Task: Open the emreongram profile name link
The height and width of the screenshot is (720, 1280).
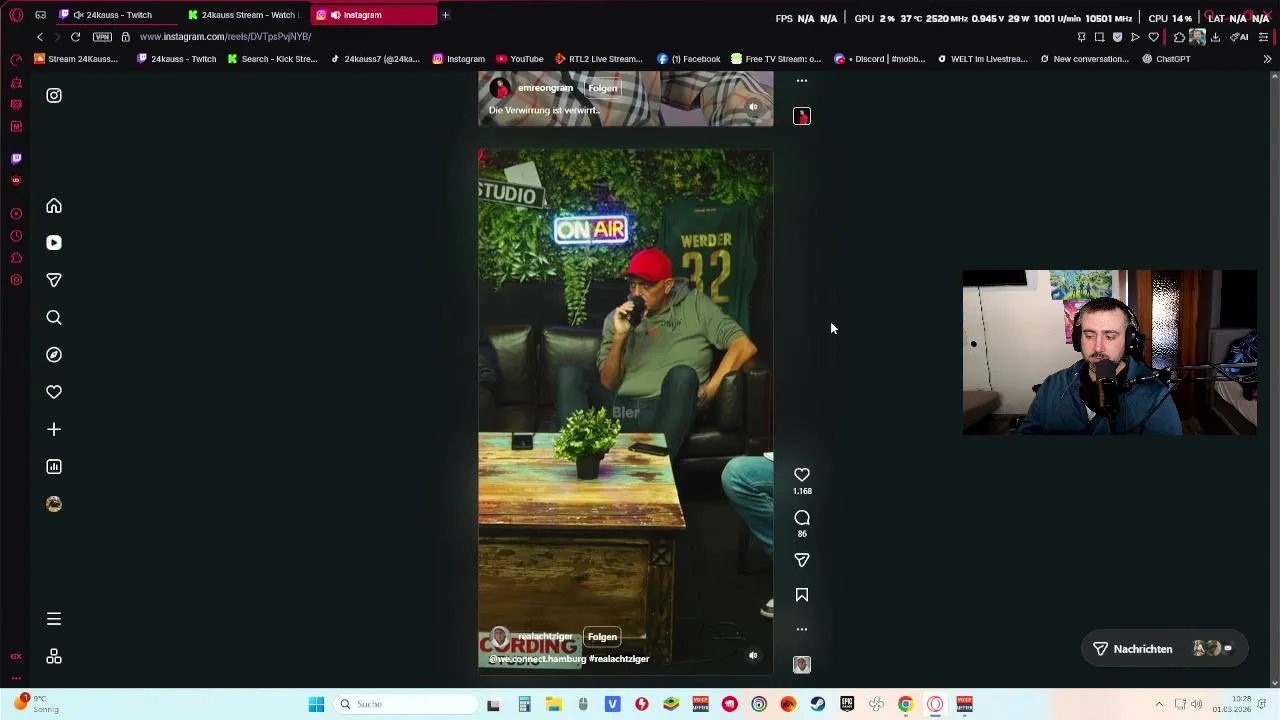Action: point(545,88)
